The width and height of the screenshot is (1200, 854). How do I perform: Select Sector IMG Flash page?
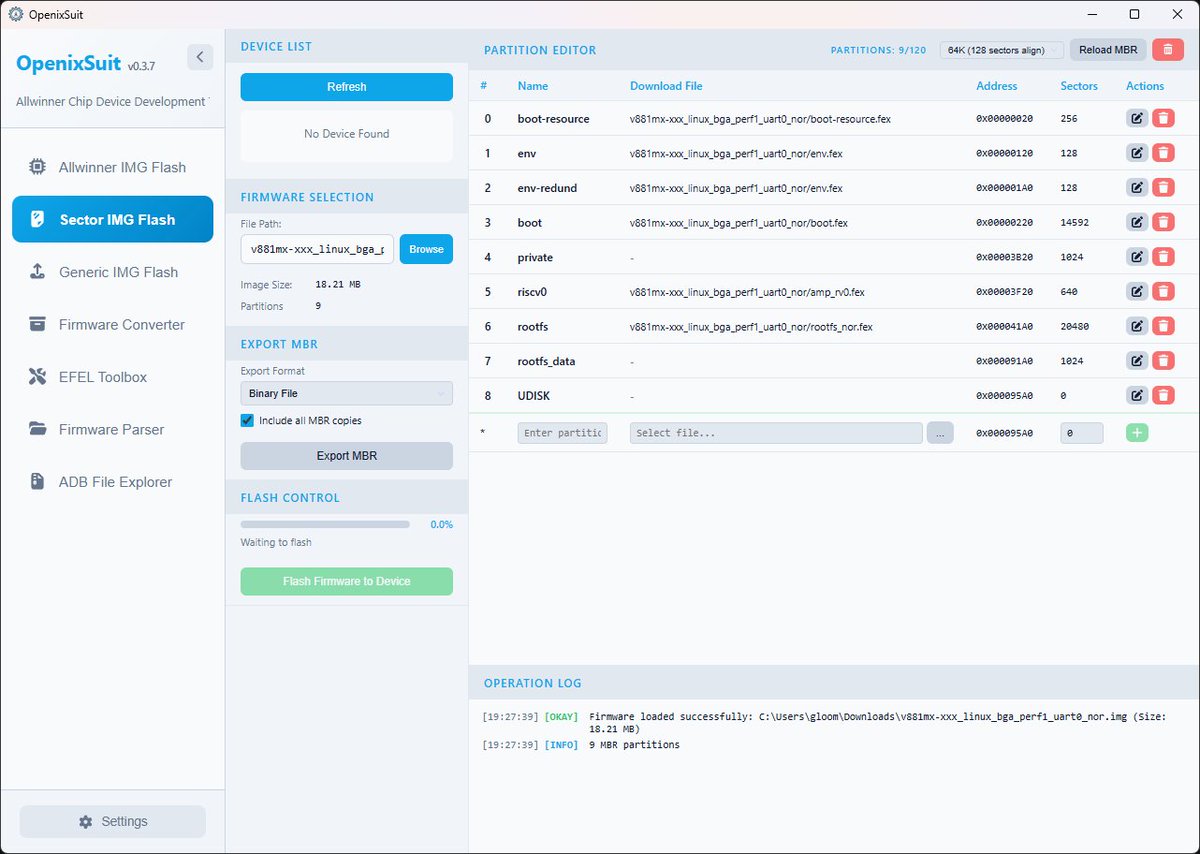[112, 219]
